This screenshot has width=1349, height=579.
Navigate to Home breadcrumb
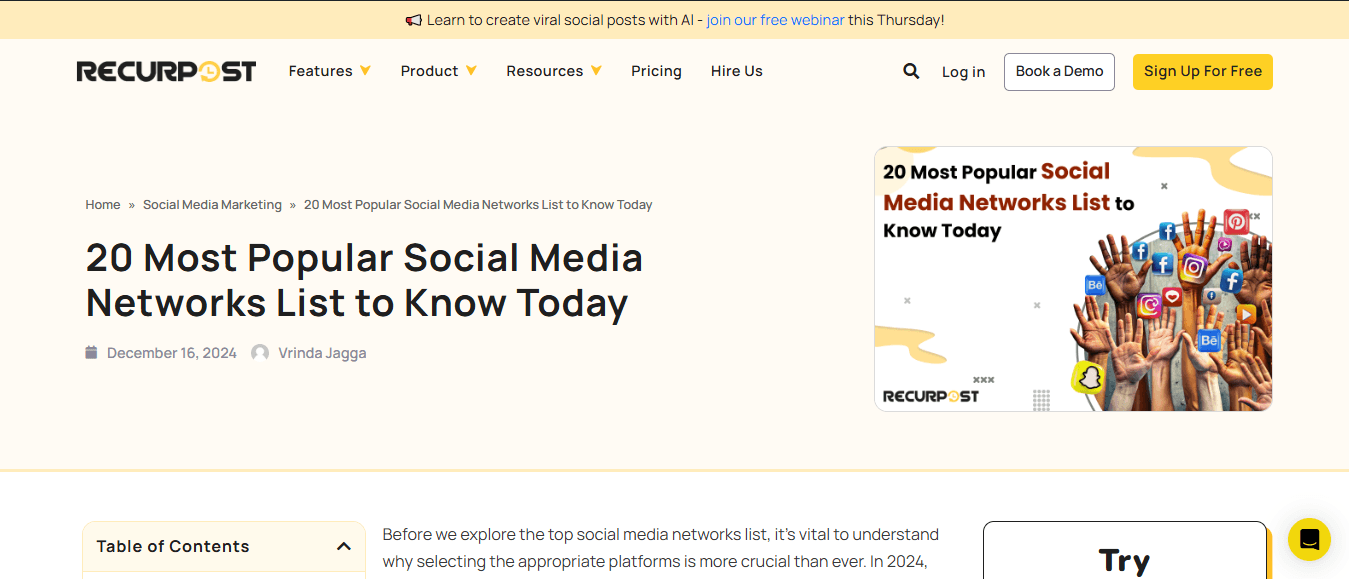pos(103,205)
